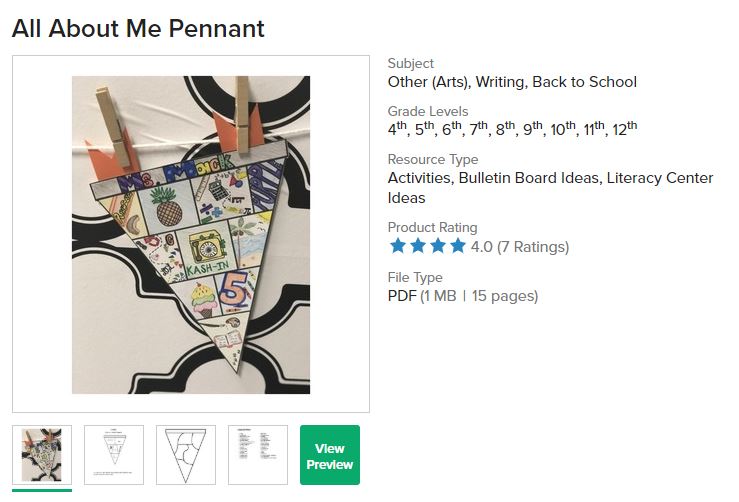The height and width of the screenshot is (502, 739).
Task: Select the first pennant photo thumbnail
Action: click(42, 455)
